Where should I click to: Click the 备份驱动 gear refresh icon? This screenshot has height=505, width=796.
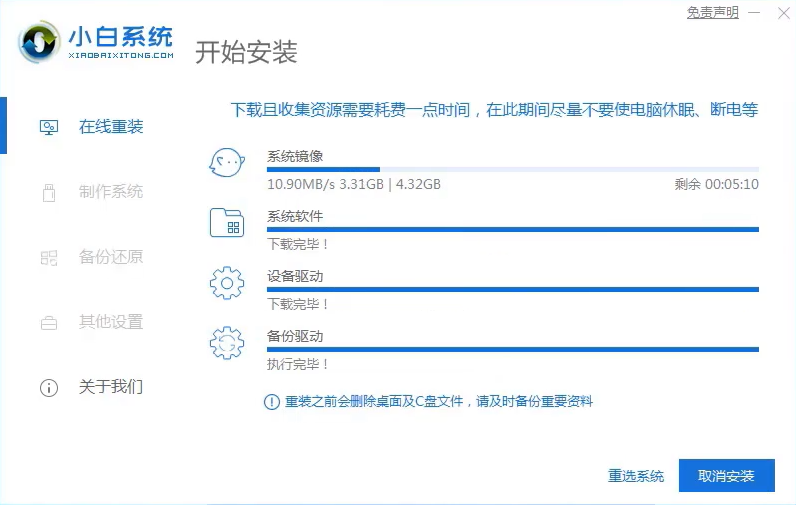[x=226, y=343]
